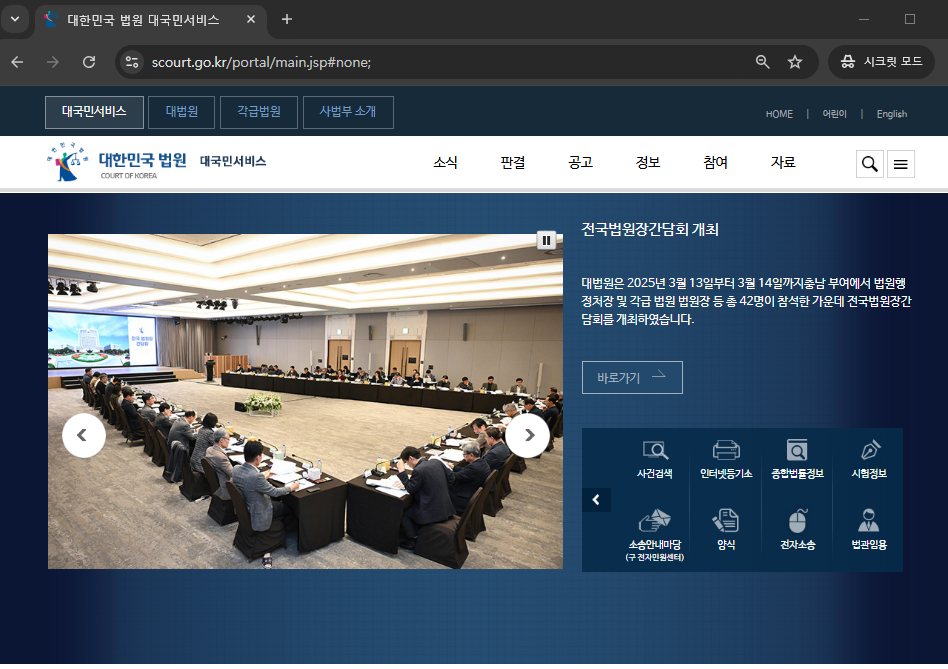Open 시험정보 exam information icon
948x669 pixels.
(868, 457)
